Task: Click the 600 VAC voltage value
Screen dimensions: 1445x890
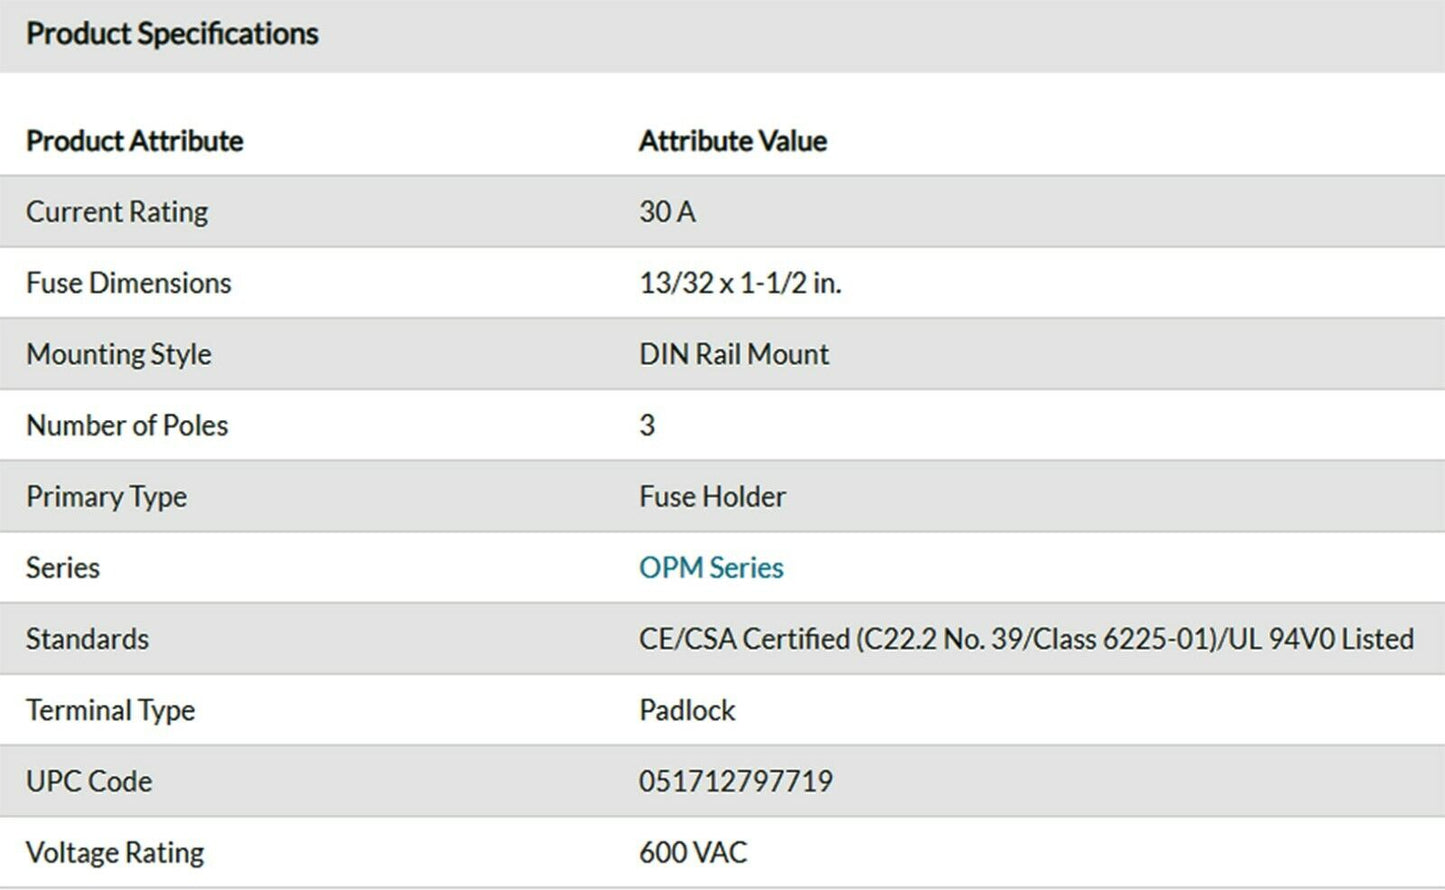Action: [x=692, y=853]
